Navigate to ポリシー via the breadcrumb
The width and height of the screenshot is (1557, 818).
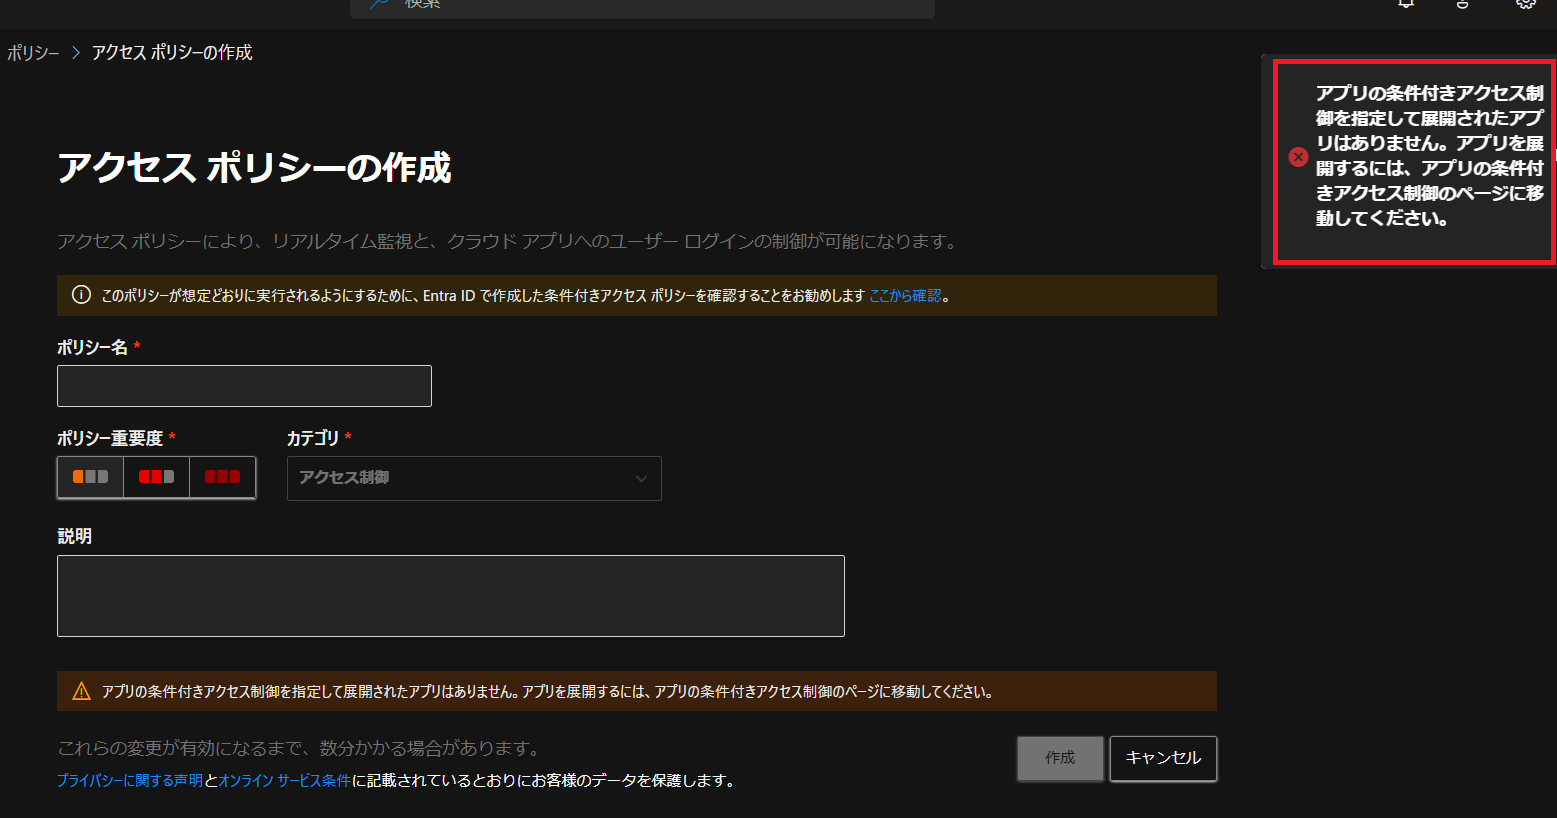[x=33, y=51]
